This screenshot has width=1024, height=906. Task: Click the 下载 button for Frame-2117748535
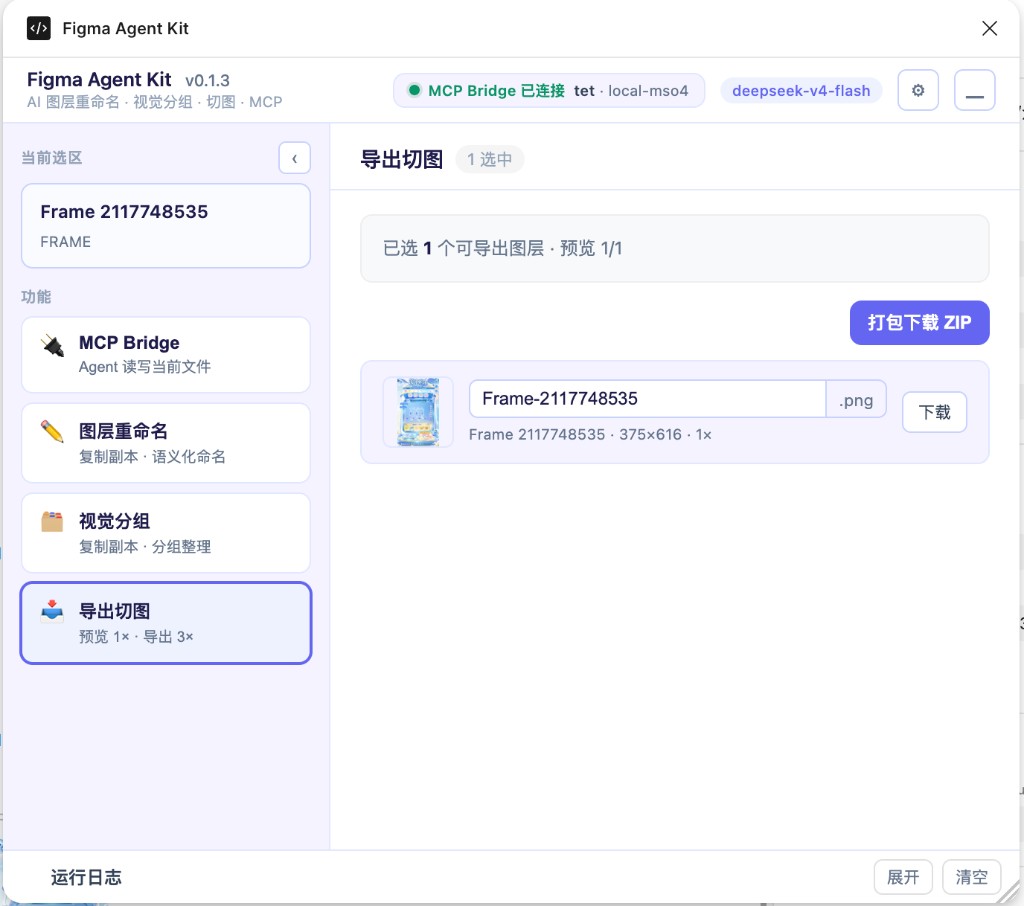[935, 412]
